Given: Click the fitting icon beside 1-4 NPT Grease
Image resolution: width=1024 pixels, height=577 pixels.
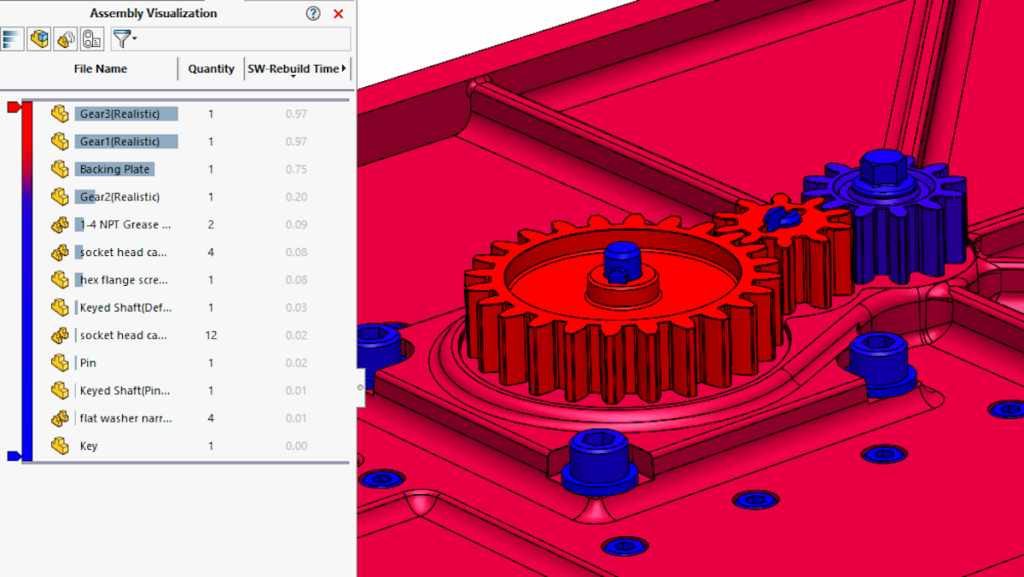Looking at the screenshot, I should click(x=62, y=225).
